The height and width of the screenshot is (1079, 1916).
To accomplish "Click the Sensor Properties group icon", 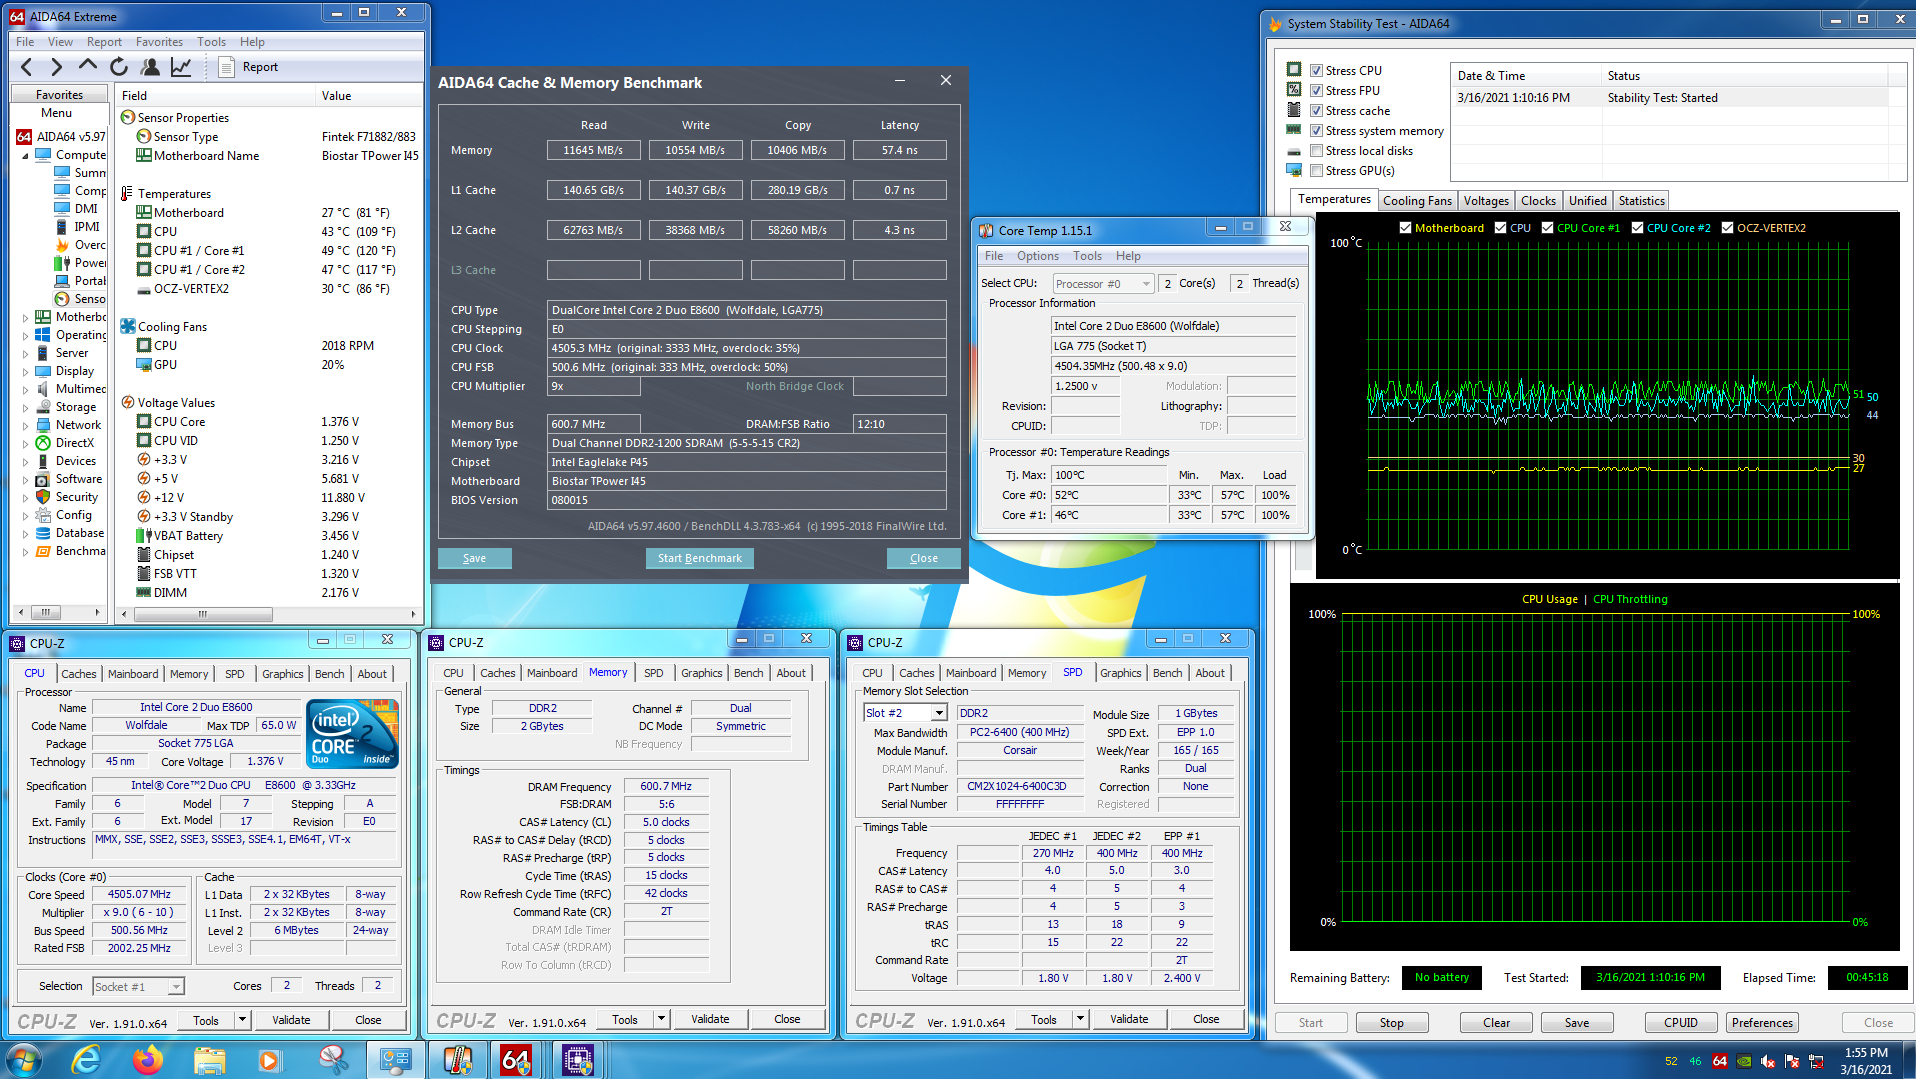I will [128, 118].
